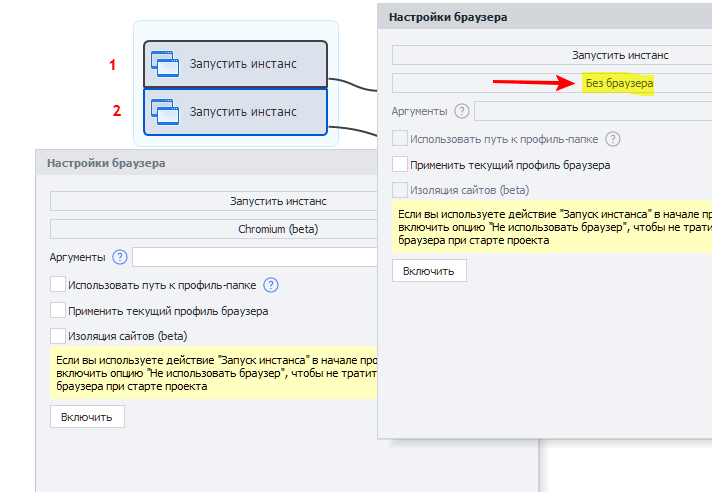Image resolution: width=712 pixels, height=492 pixels.
Task: Open 'Запустить инстанс' action dropdown in left panel
Action: [213, 201]
